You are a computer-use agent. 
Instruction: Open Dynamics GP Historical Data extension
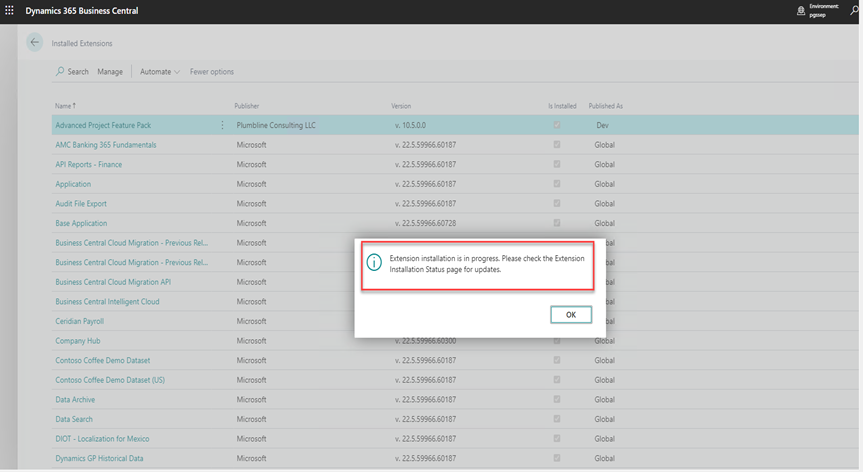coord(99,458)
